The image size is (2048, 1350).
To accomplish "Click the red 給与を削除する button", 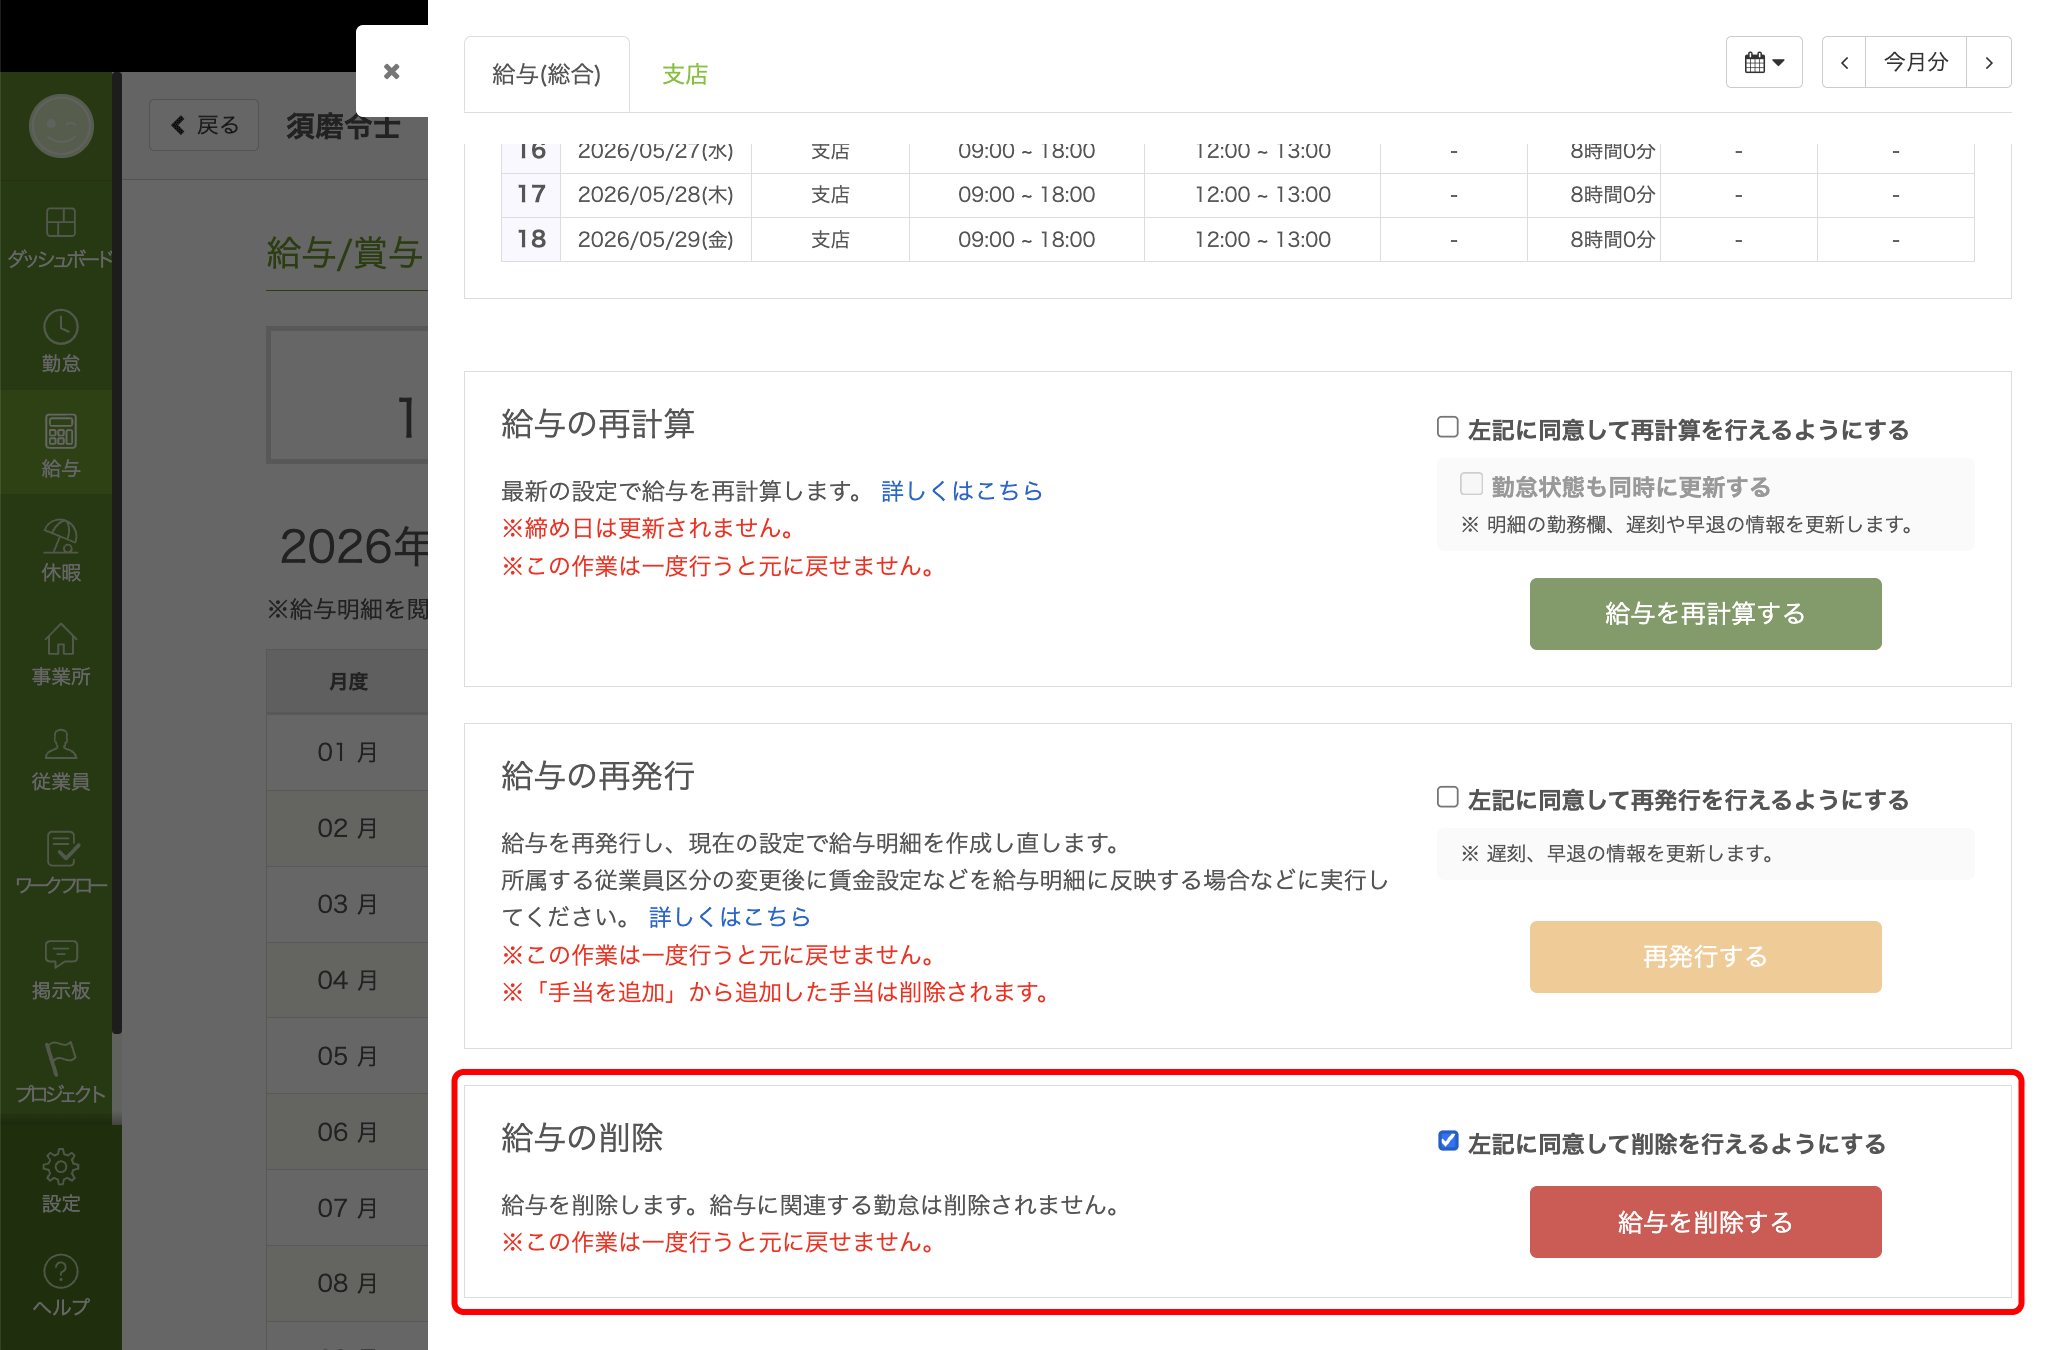I will pos(1705,1222).
